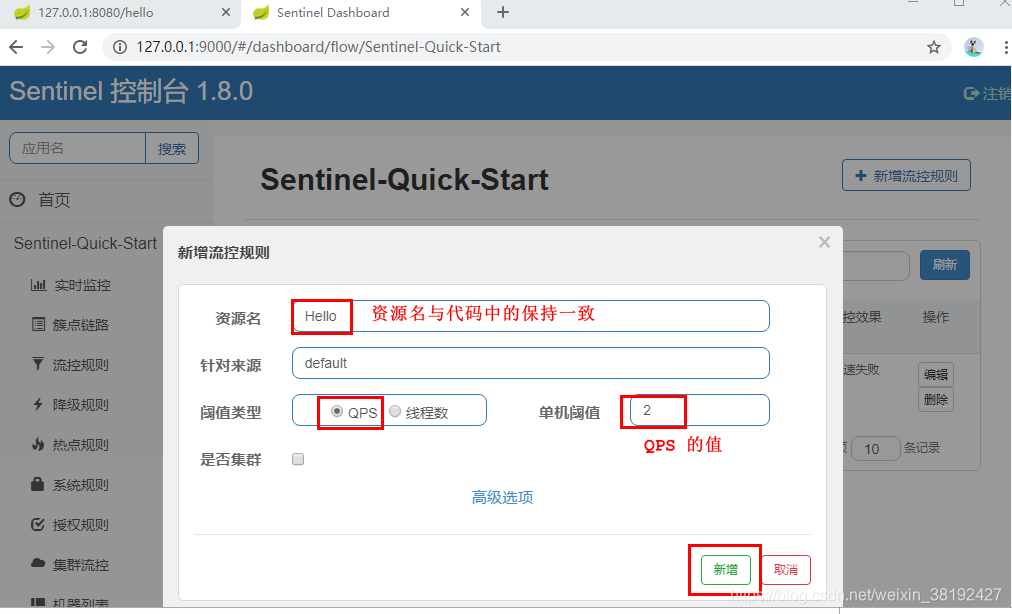Close the Sentinel Dashboard tab

coord(465,12)
